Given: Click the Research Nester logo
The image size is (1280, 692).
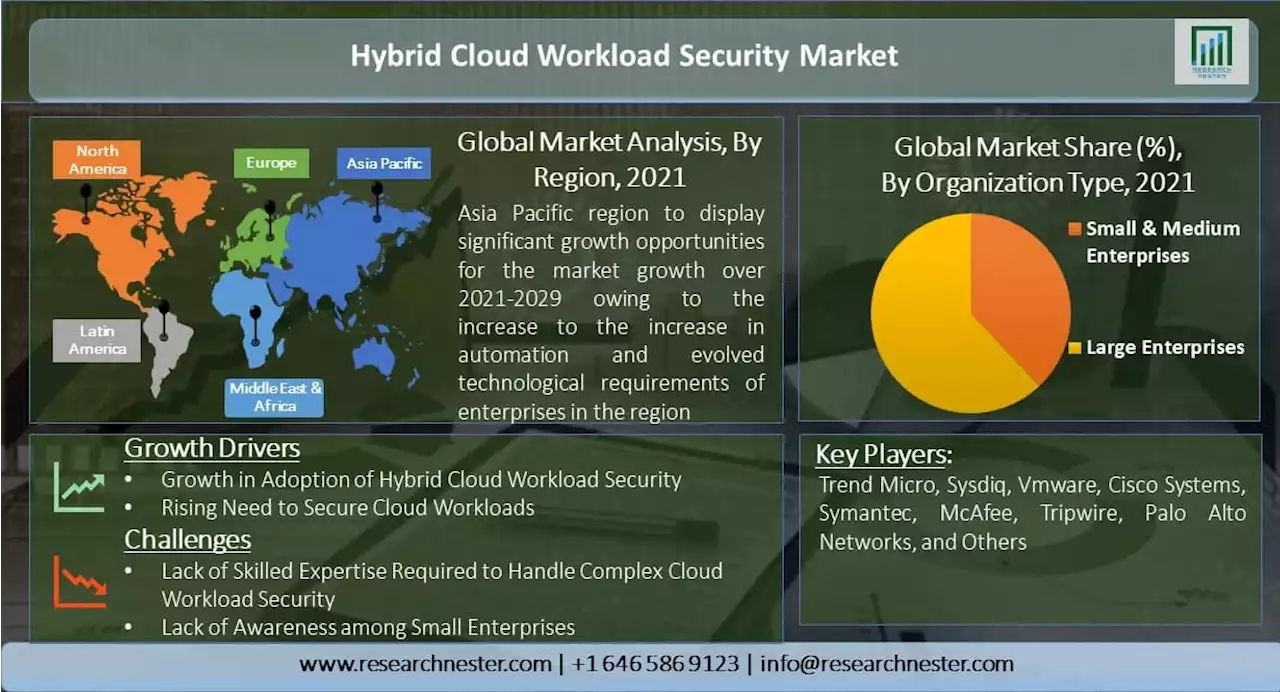Looking at the screenshot, I should 1211,51.
